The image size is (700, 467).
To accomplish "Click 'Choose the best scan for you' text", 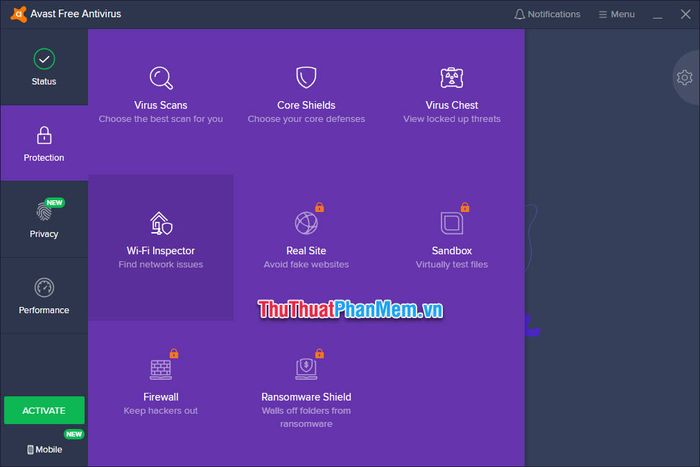I will tap(161, 119).
